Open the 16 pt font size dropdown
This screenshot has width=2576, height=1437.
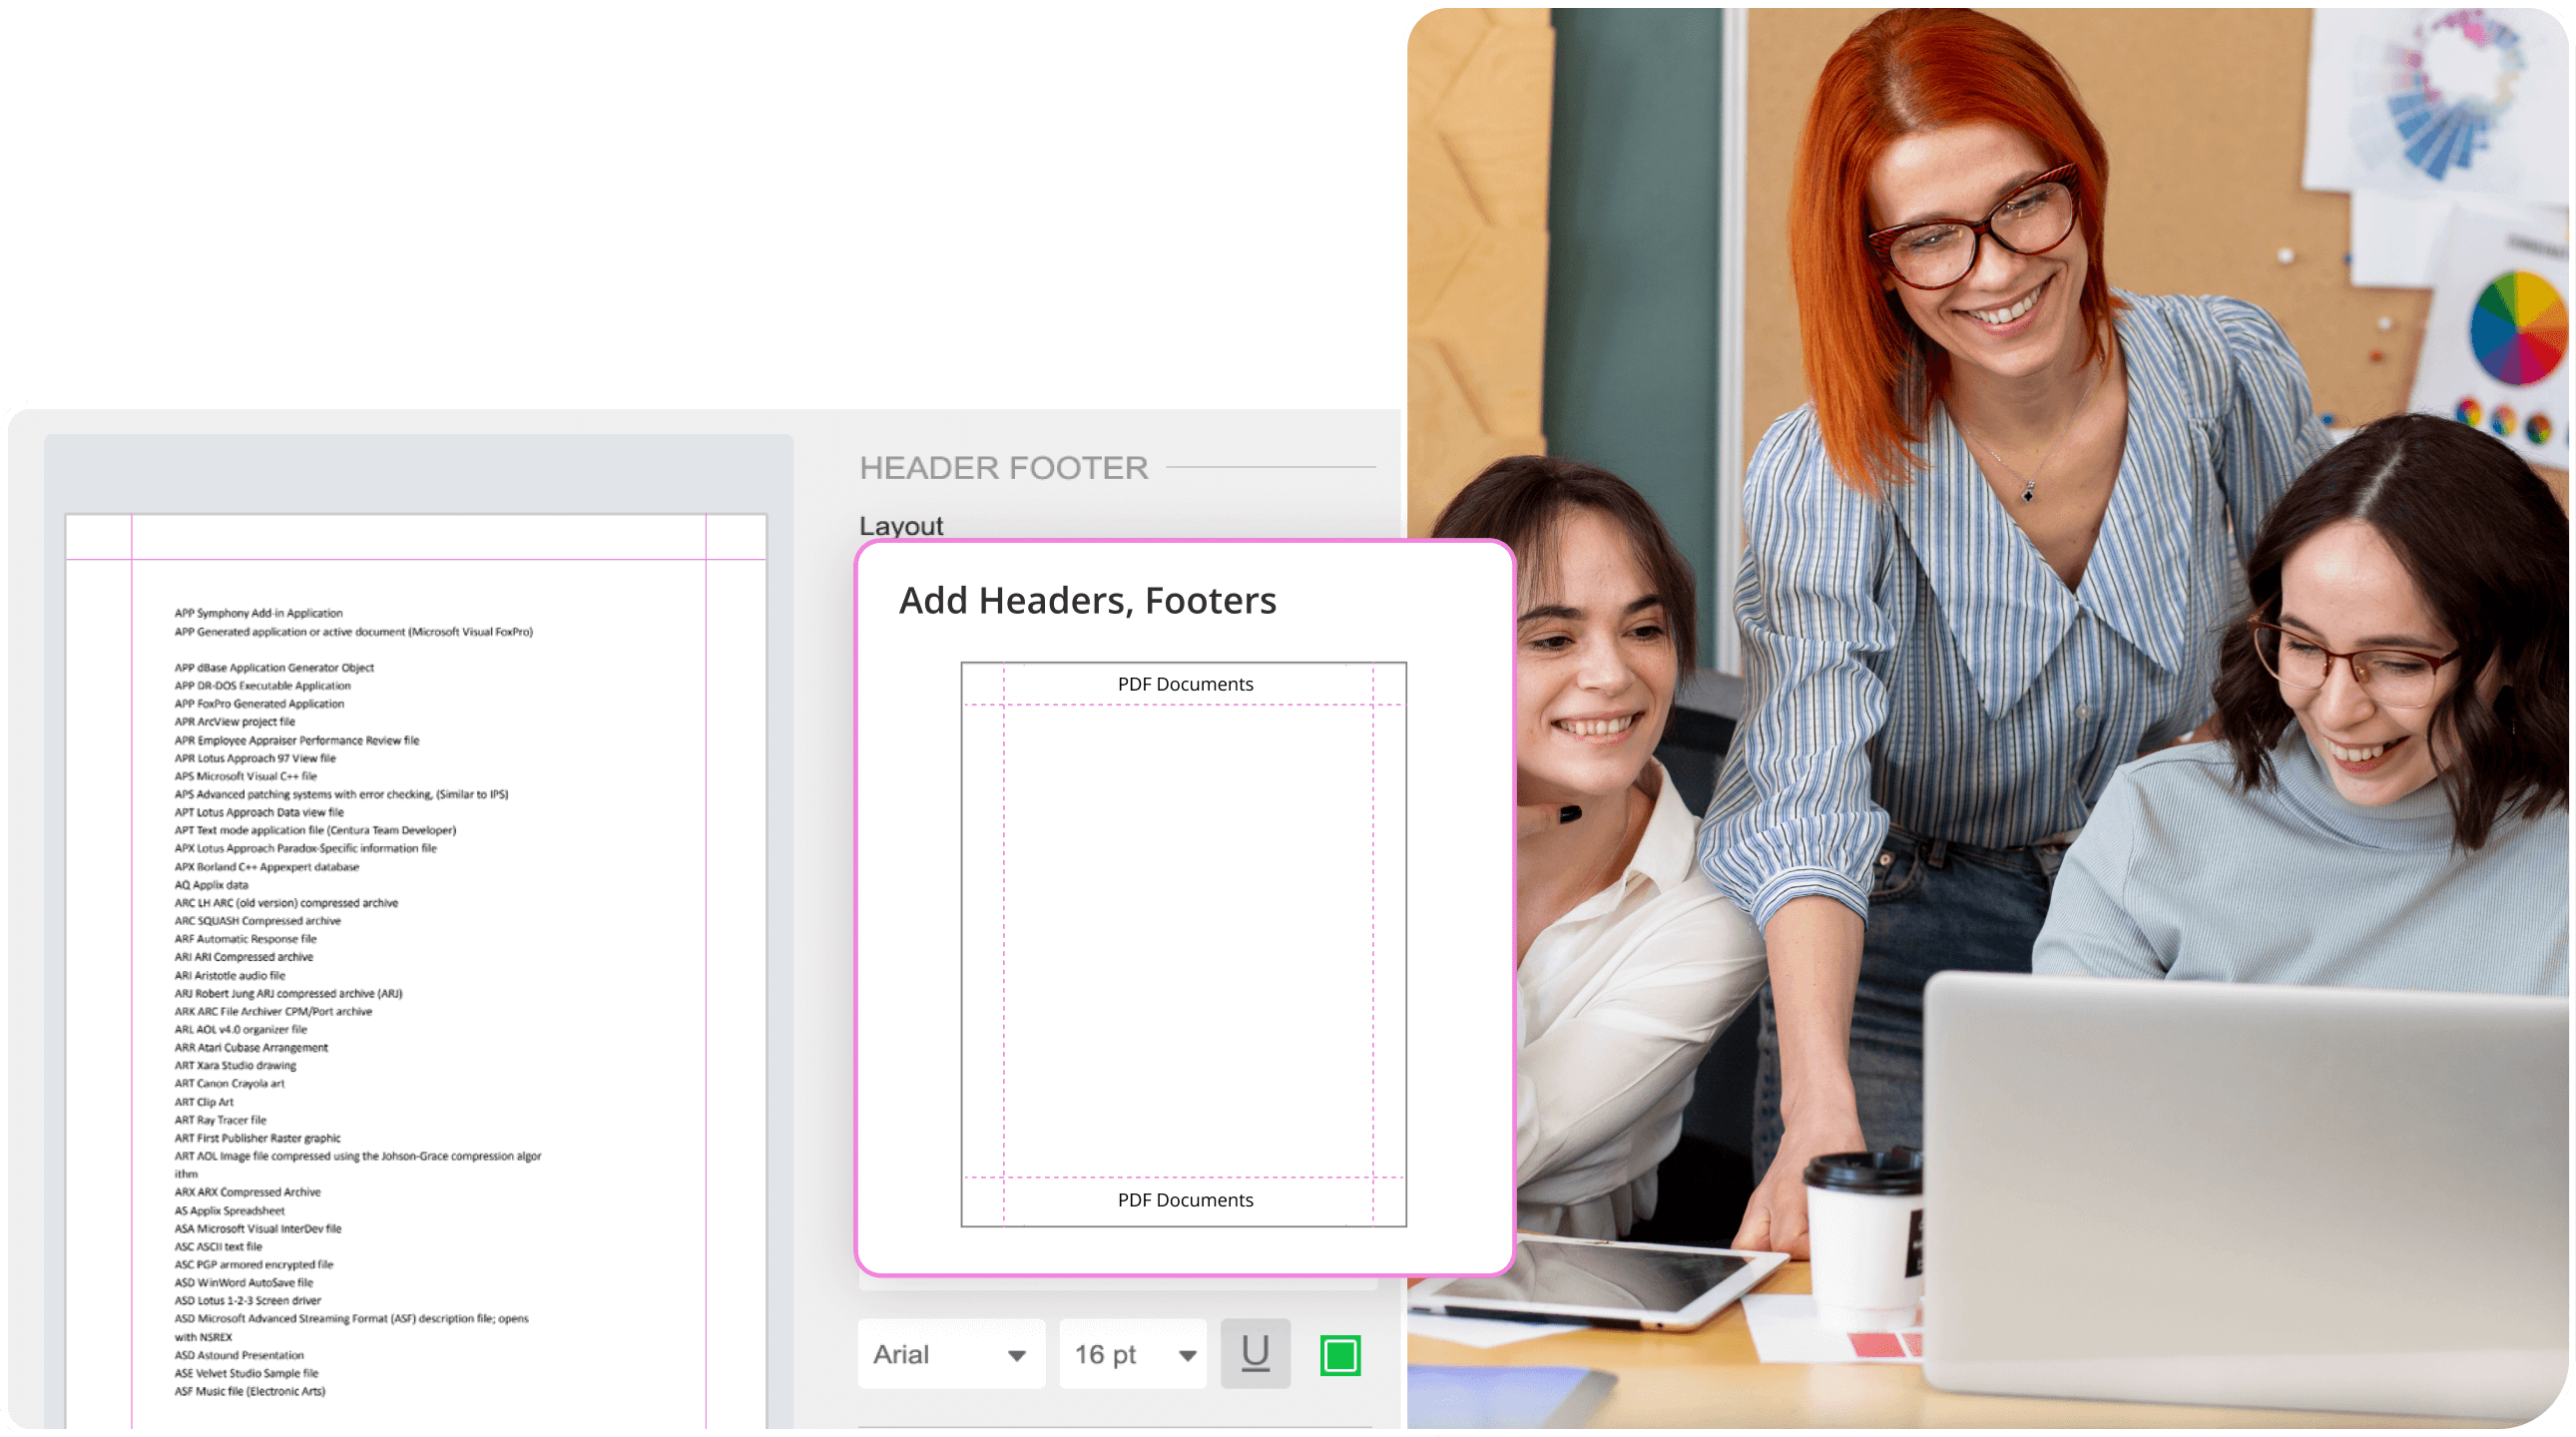1133,1354
